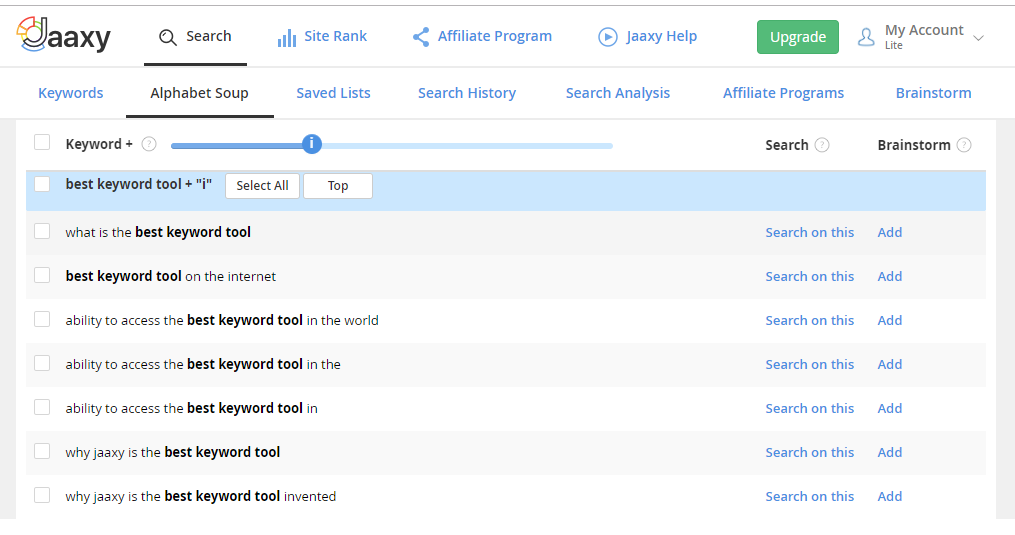Open the Search Analysis tab
1015x535 pixels.
618,93
